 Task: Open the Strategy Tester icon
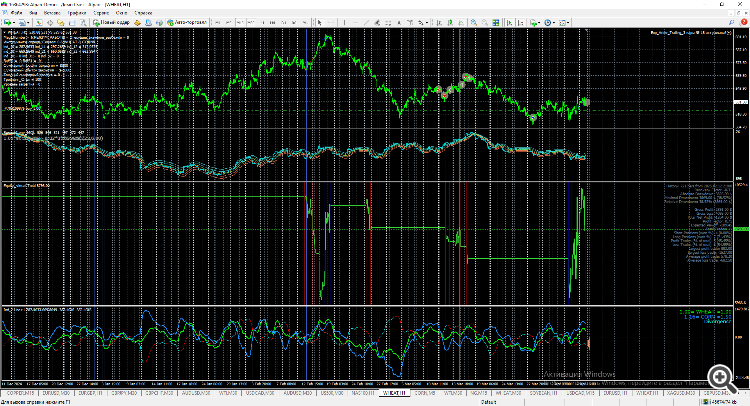(x=83, y=22)
